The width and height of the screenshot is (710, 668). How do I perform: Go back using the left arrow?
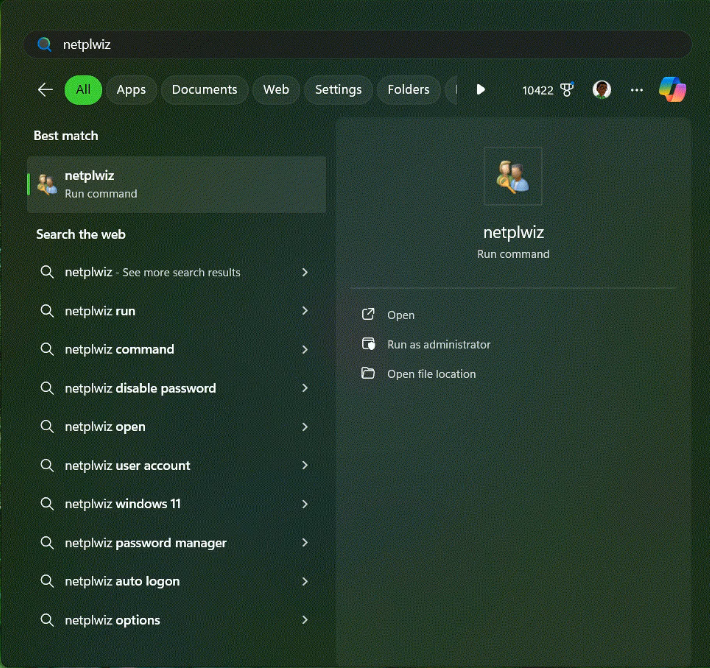45,90
